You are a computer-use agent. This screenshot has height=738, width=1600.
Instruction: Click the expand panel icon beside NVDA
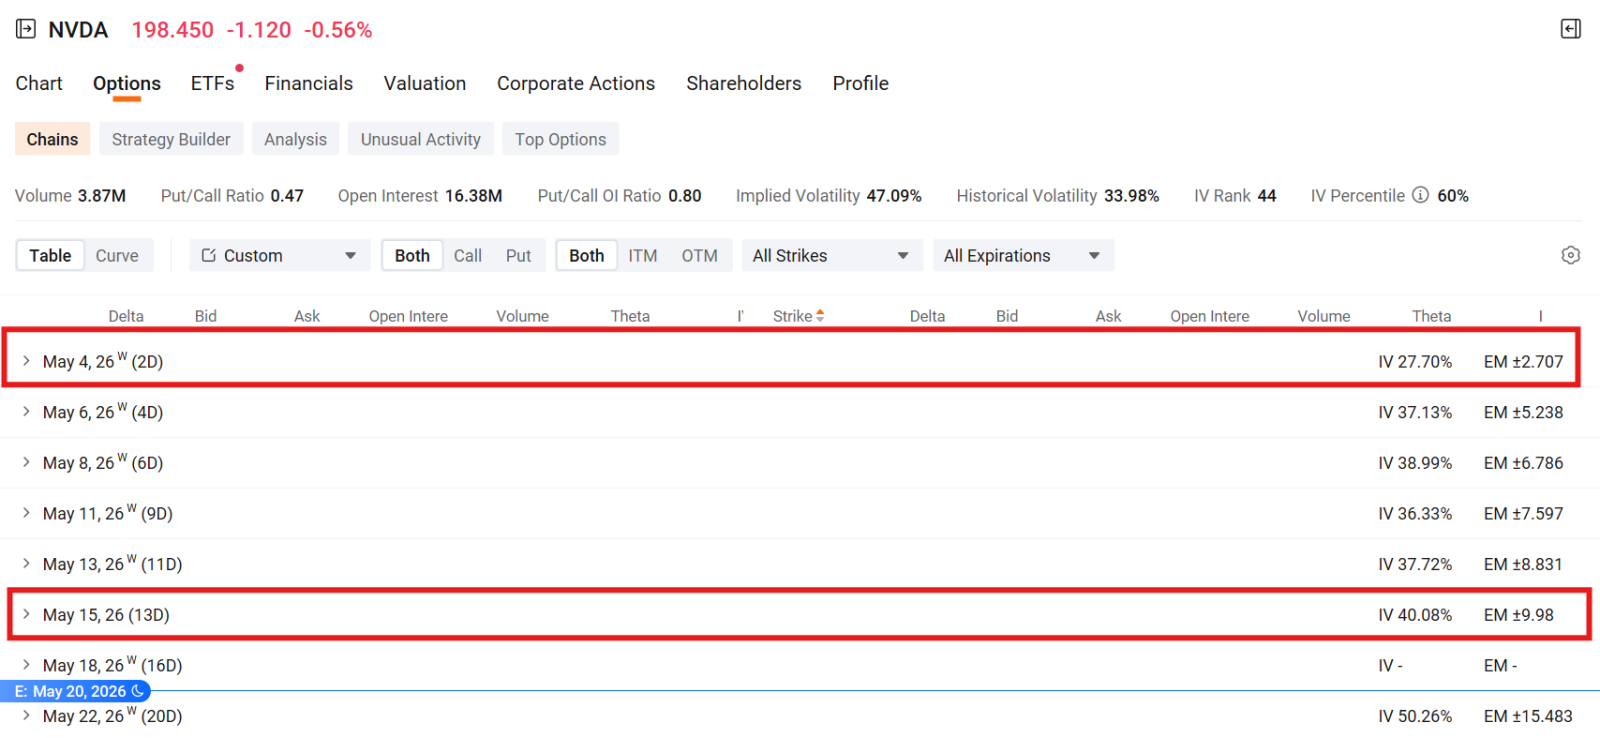click(26, 29)
